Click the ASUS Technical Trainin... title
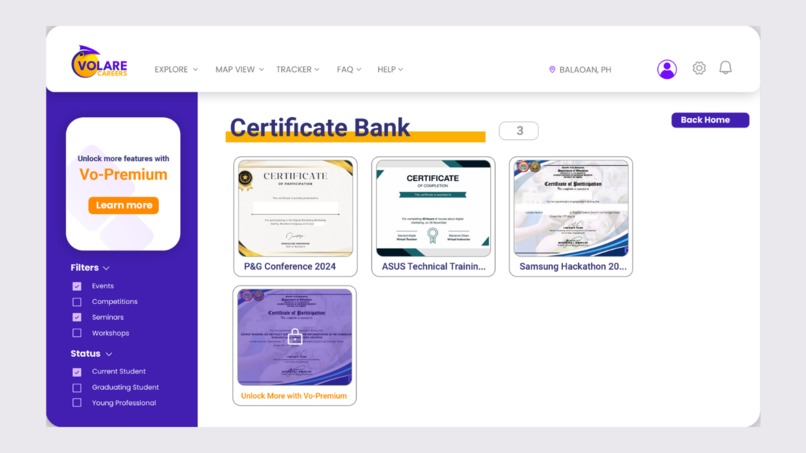Screen dimensions: 806x453 [x=433, y=266]
